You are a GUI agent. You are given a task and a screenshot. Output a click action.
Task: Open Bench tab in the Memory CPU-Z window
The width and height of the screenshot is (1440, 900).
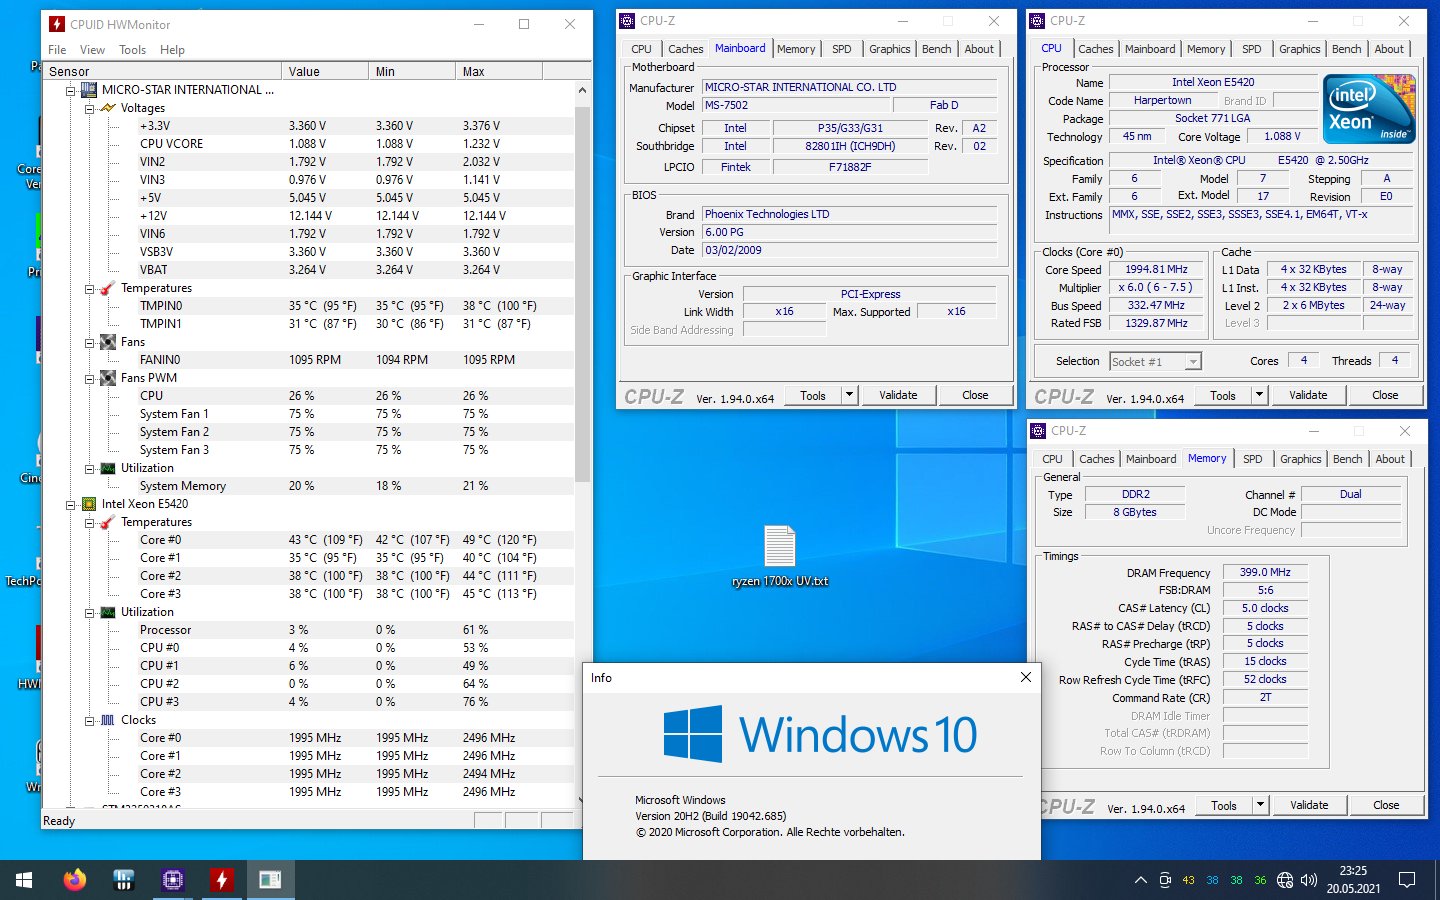point(1348,459)
